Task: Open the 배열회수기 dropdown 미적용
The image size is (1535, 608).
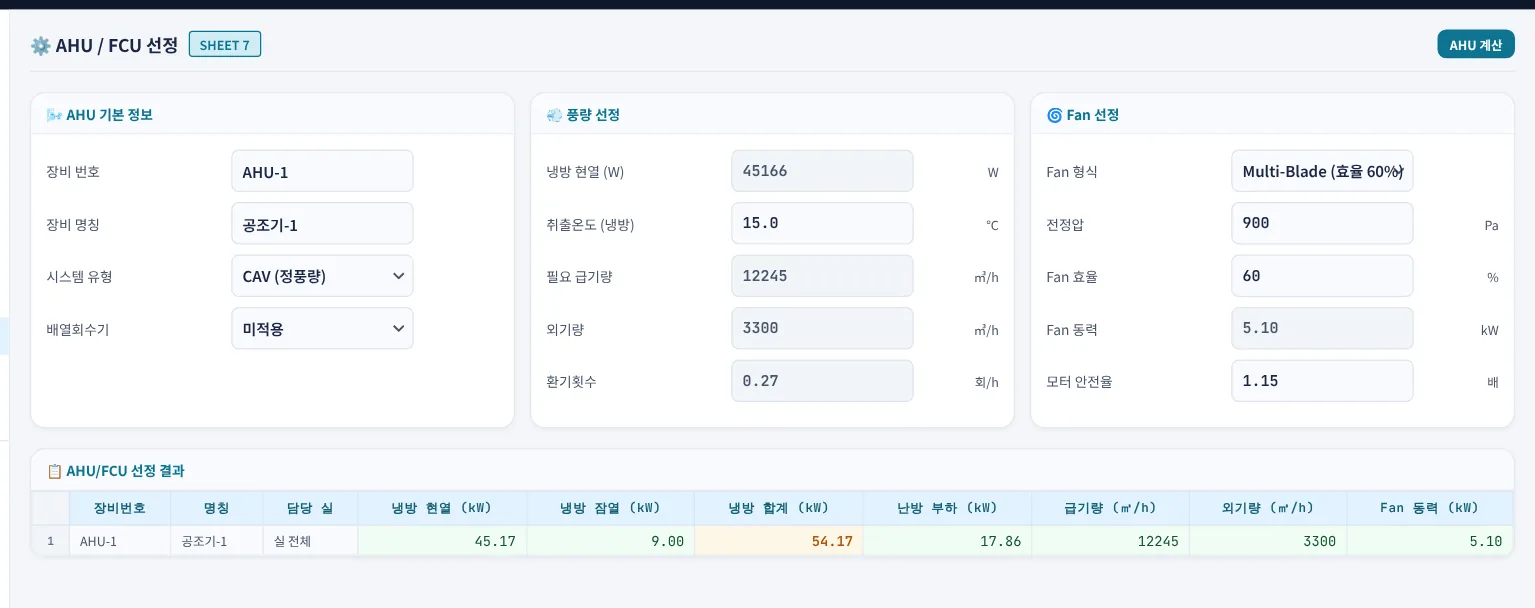Action: [x=322, y=328]
